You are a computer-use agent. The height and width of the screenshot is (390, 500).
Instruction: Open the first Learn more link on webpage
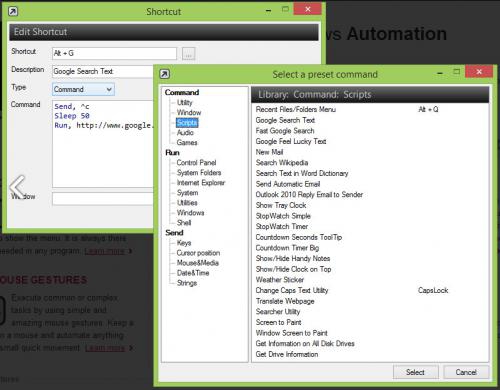[x=104, y=251]
